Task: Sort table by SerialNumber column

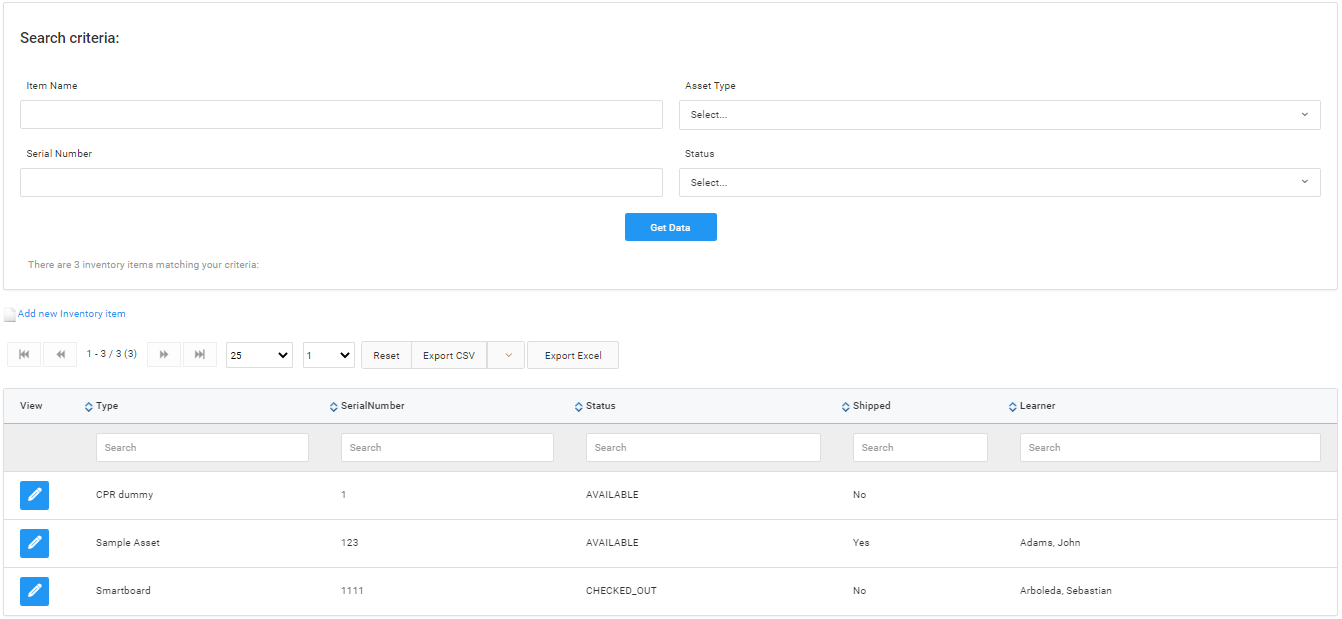Action: [x=372, y=406]
